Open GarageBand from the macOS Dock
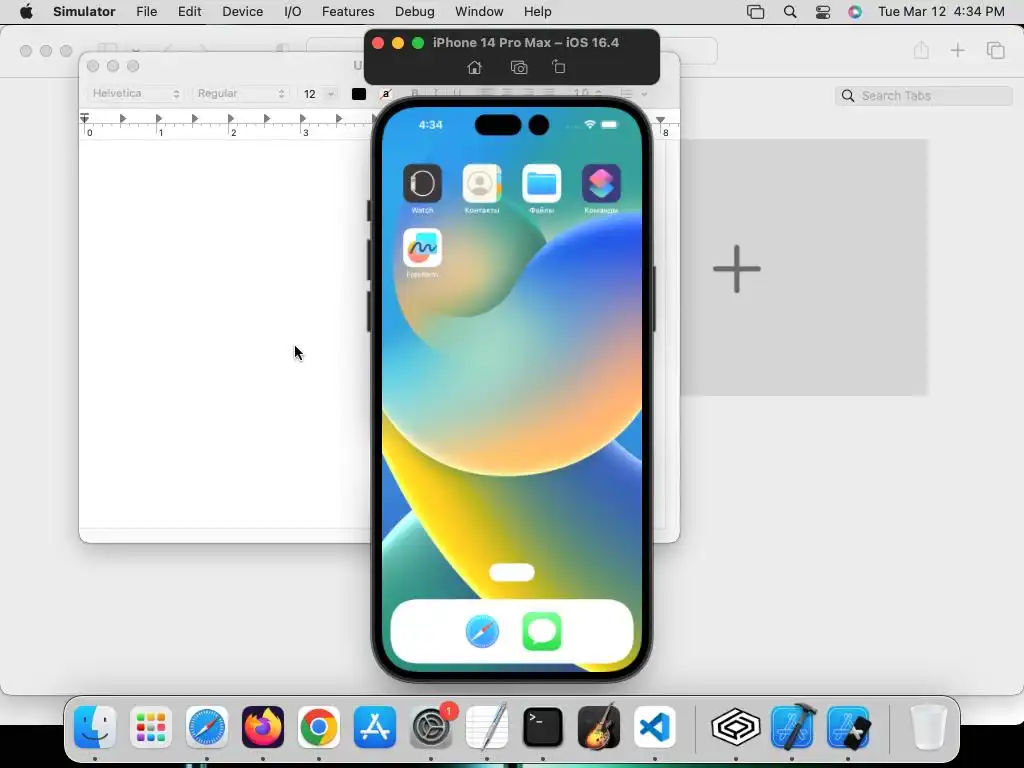This screenshot has height=768, width=1024. (599, 727)
